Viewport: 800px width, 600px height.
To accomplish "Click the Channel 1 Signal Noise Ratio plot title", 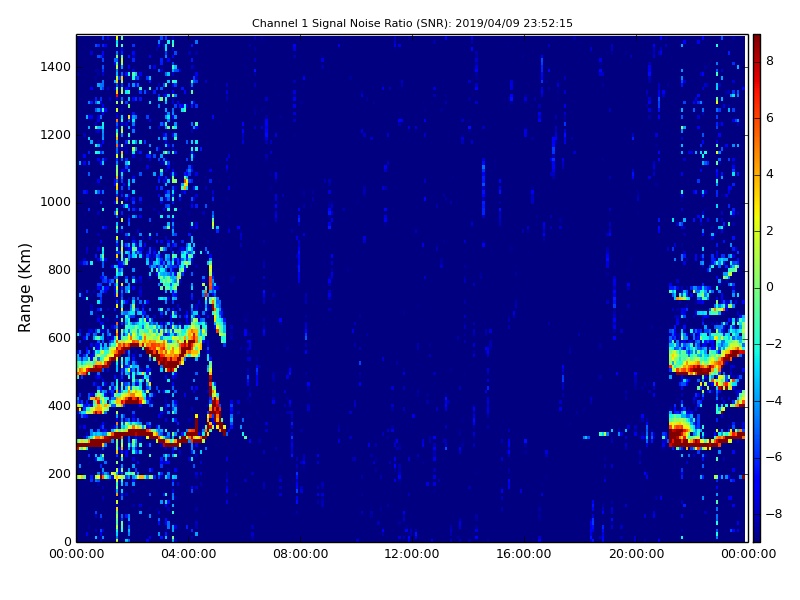I will tap(412, 23).
